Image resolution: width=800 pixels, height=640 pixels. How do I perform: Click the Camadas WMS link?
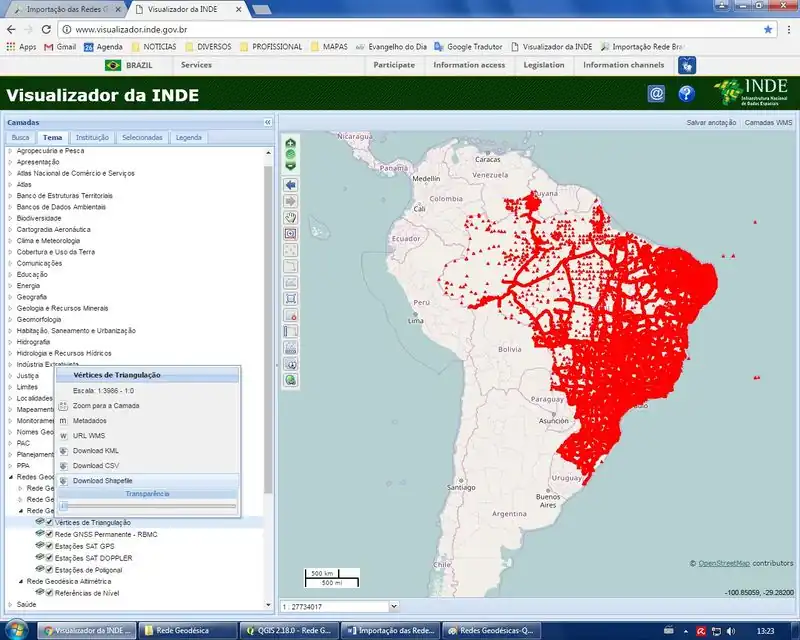pos(768,122)
